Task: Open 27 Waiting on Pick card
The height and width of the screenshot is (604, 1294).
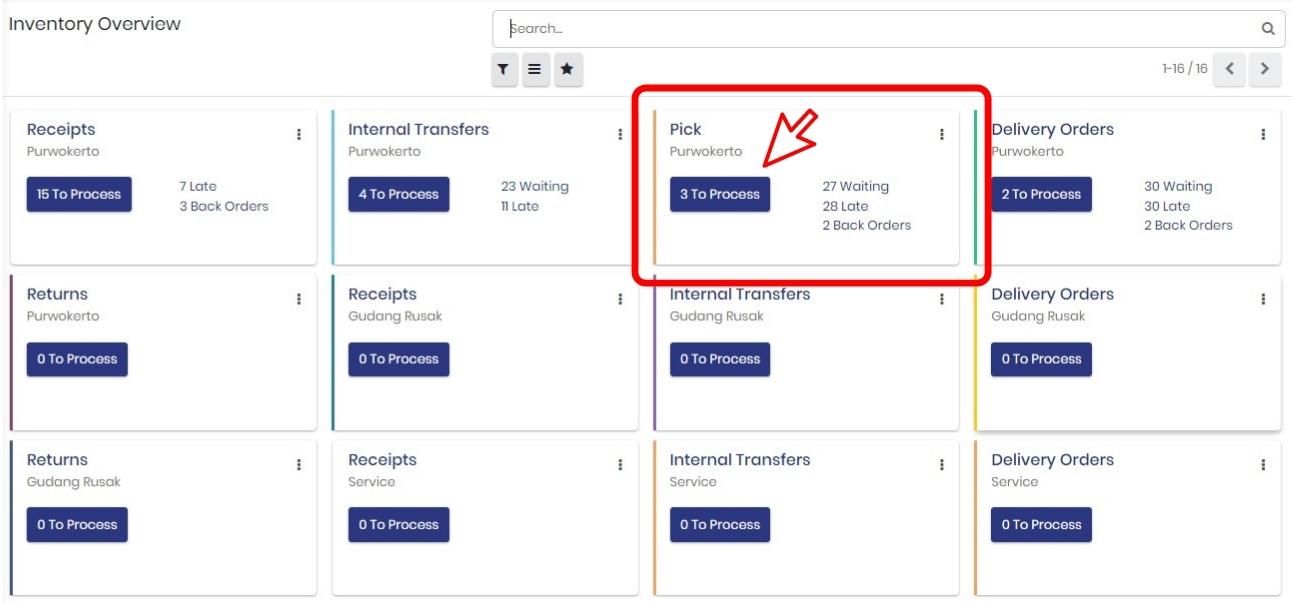Action: point(855,186)
